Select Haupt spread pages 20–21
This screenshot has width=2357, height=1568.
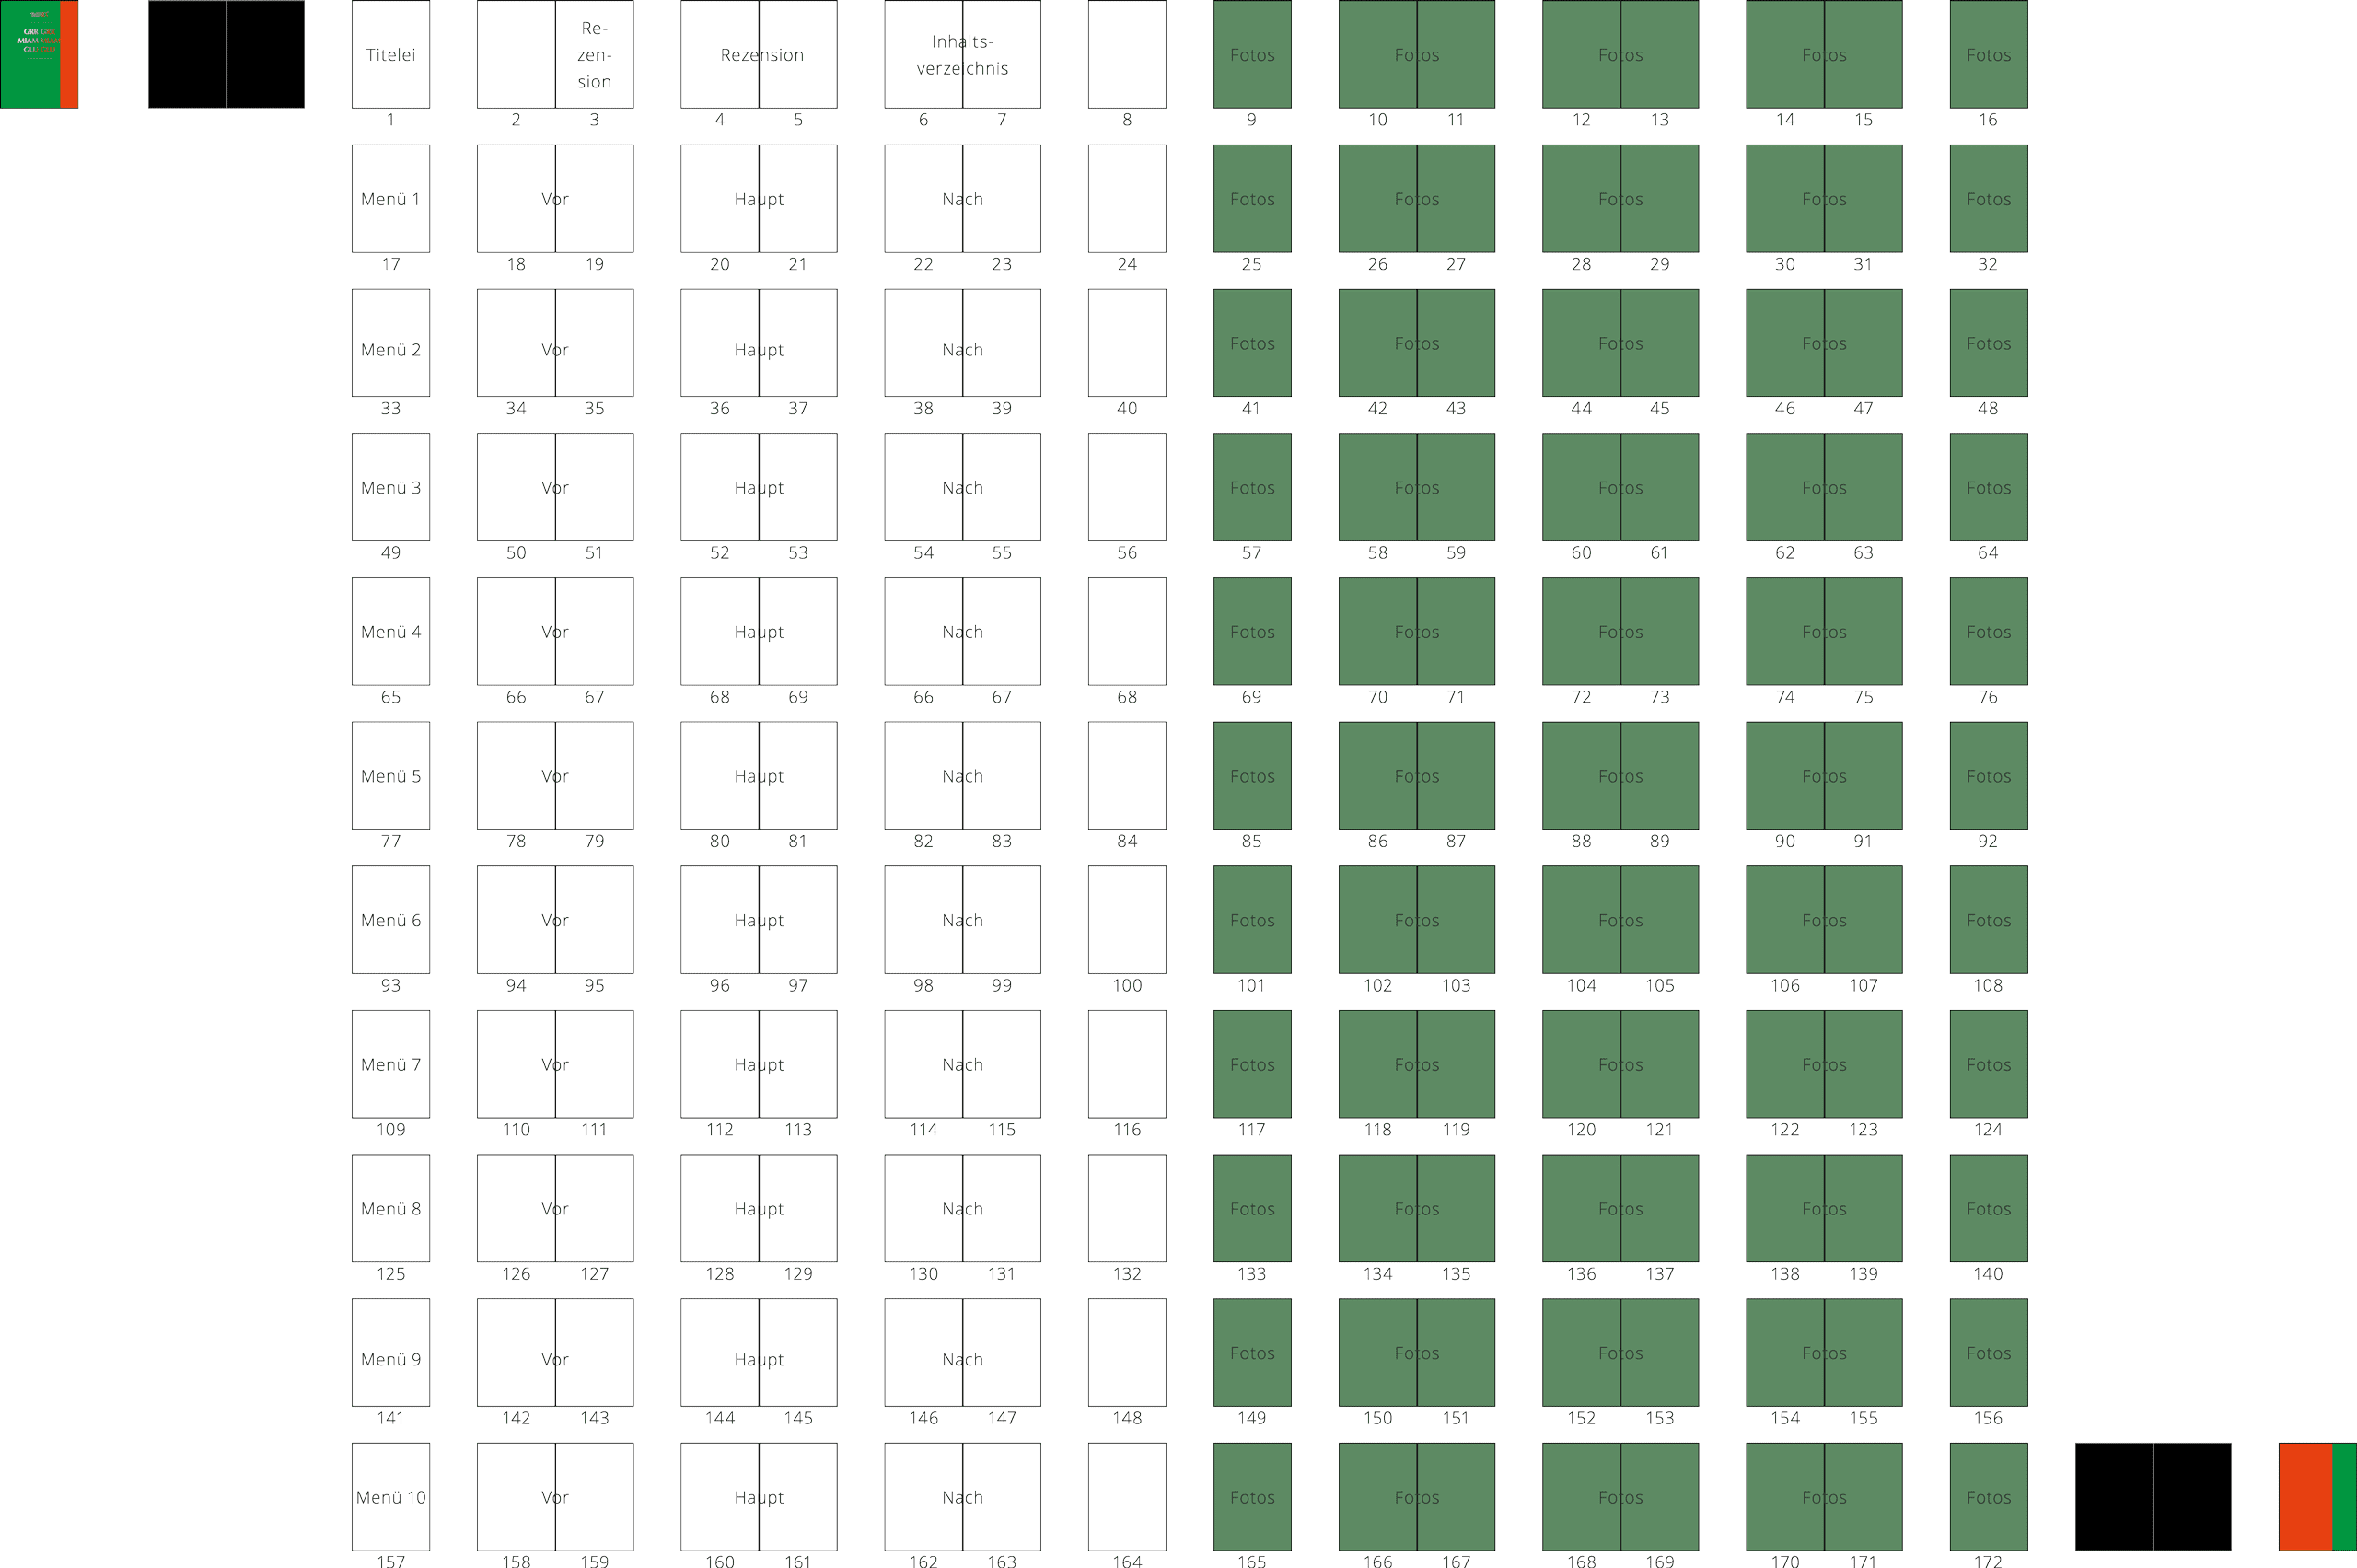[x=759, y=199]
